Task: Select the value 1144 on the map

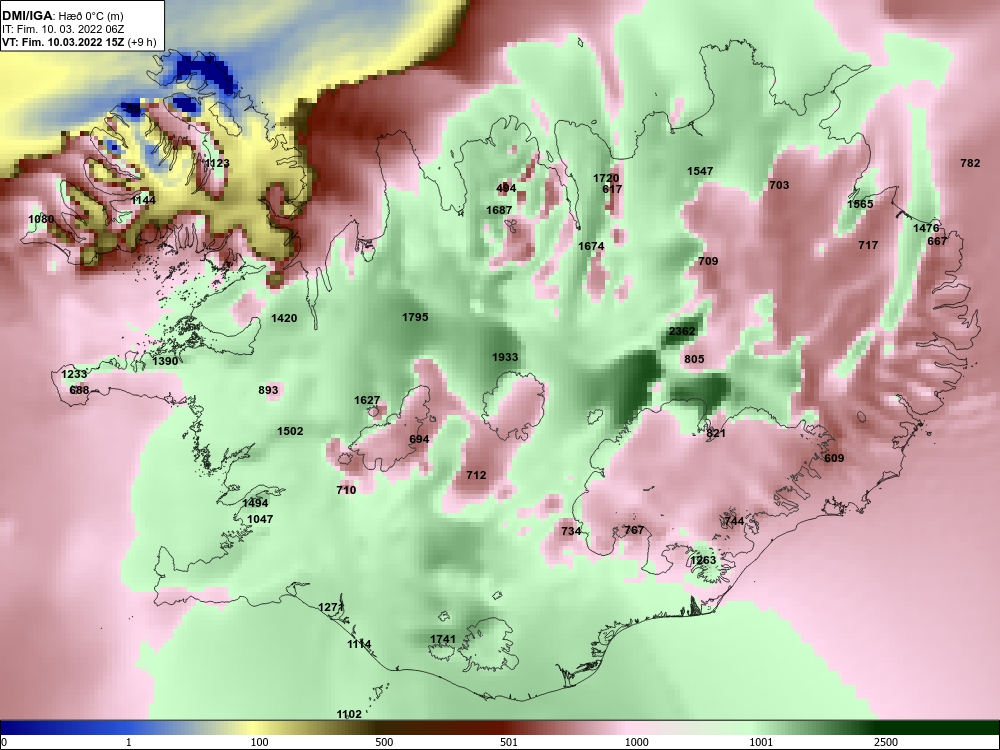Action: coord(143,200)
